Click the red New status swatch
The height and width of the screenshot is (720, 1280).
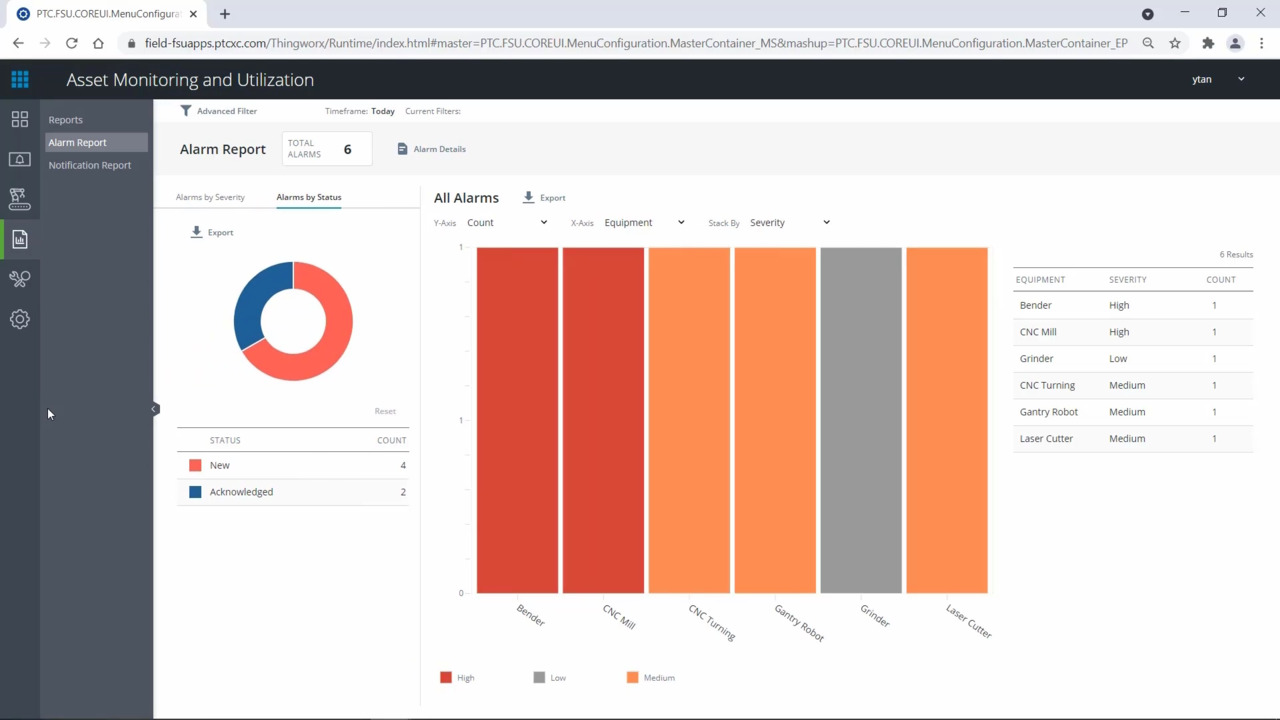(195, 464)
